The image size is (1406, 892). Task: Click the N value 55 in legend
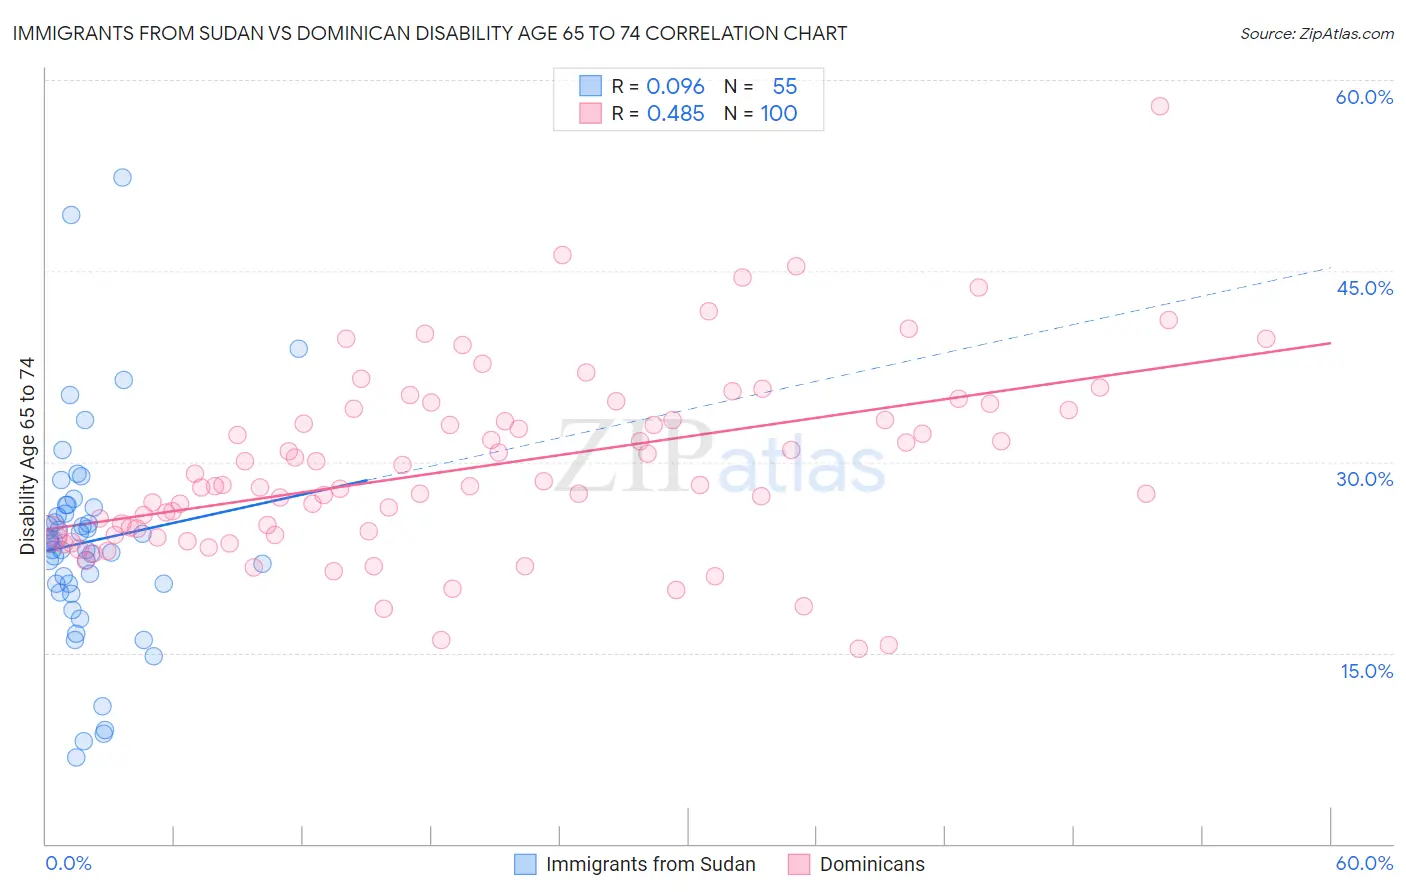(x=785, y=86)
